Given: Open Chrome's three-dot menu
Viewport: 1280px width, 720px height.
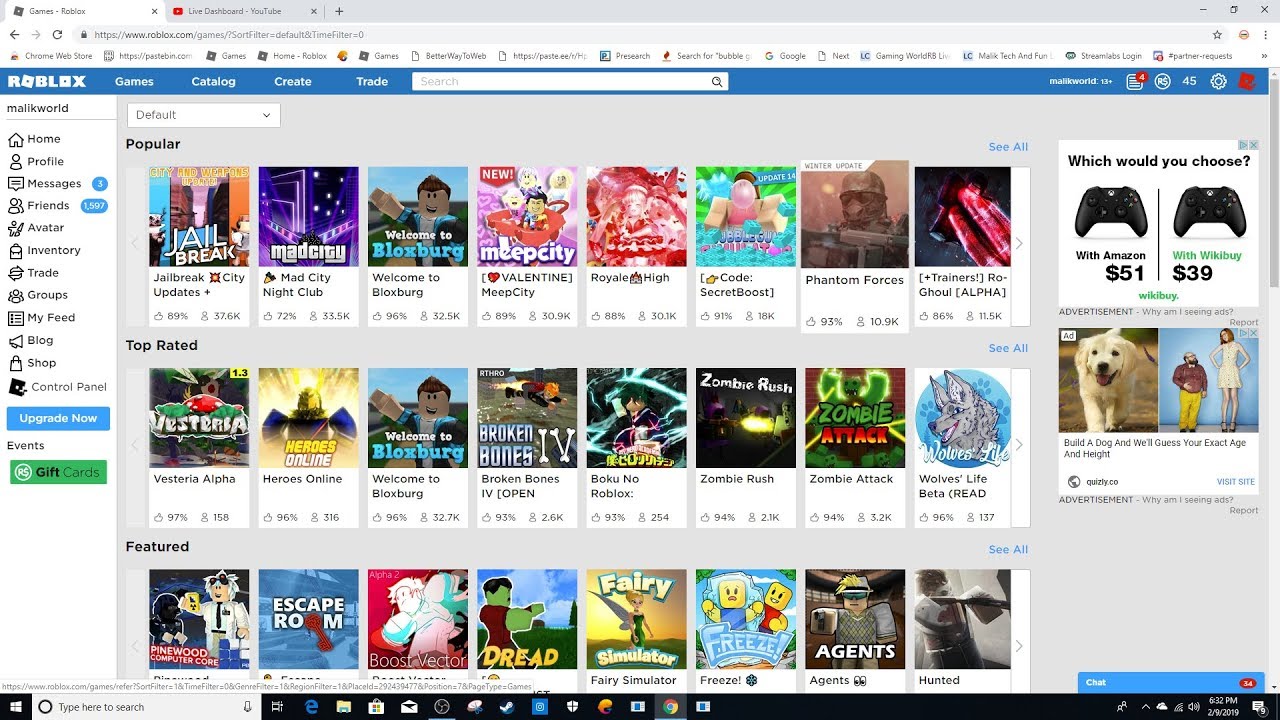Looking at the screenshot, I should (x=1266, y=34).
